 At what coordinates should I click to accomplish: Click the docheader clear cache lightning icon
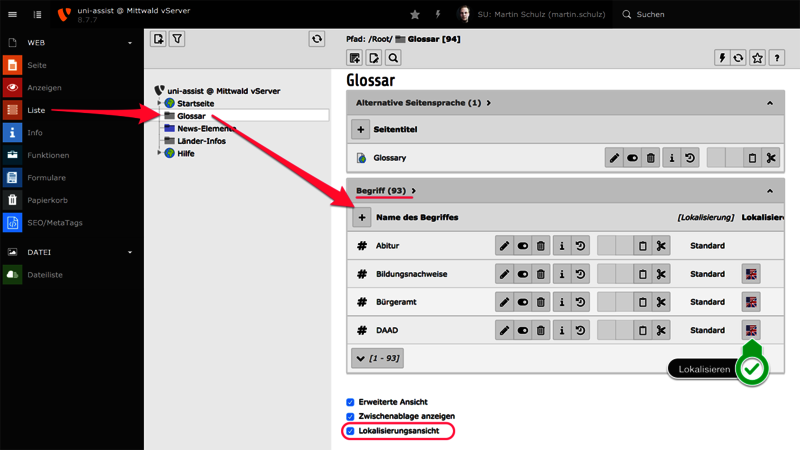click(722, 58)
